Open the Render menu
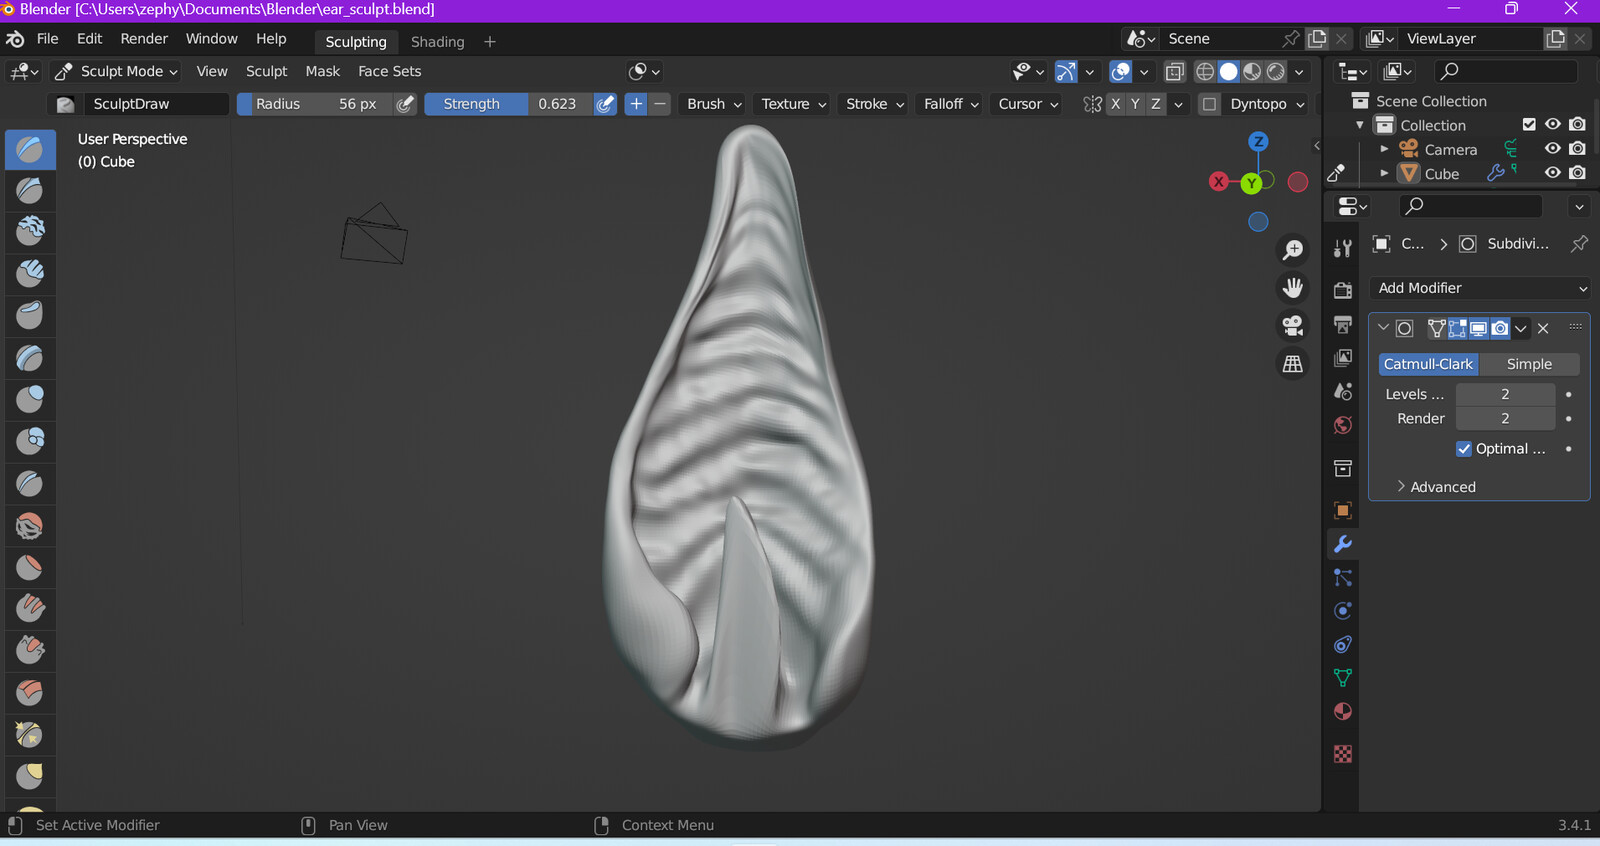 144,39
